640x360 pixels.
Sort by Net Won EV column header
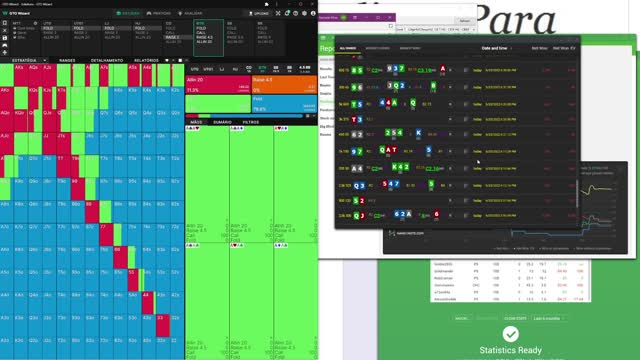pos(564,48)
